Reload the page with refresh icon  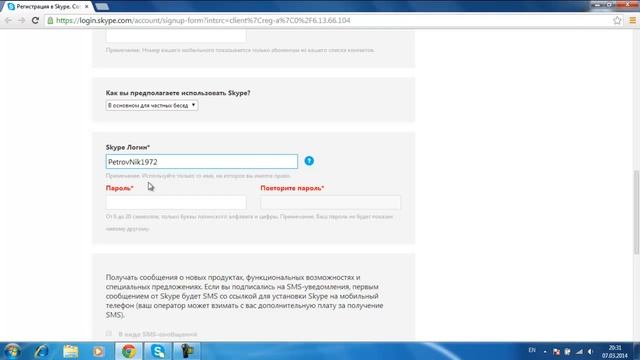[35, 20]
